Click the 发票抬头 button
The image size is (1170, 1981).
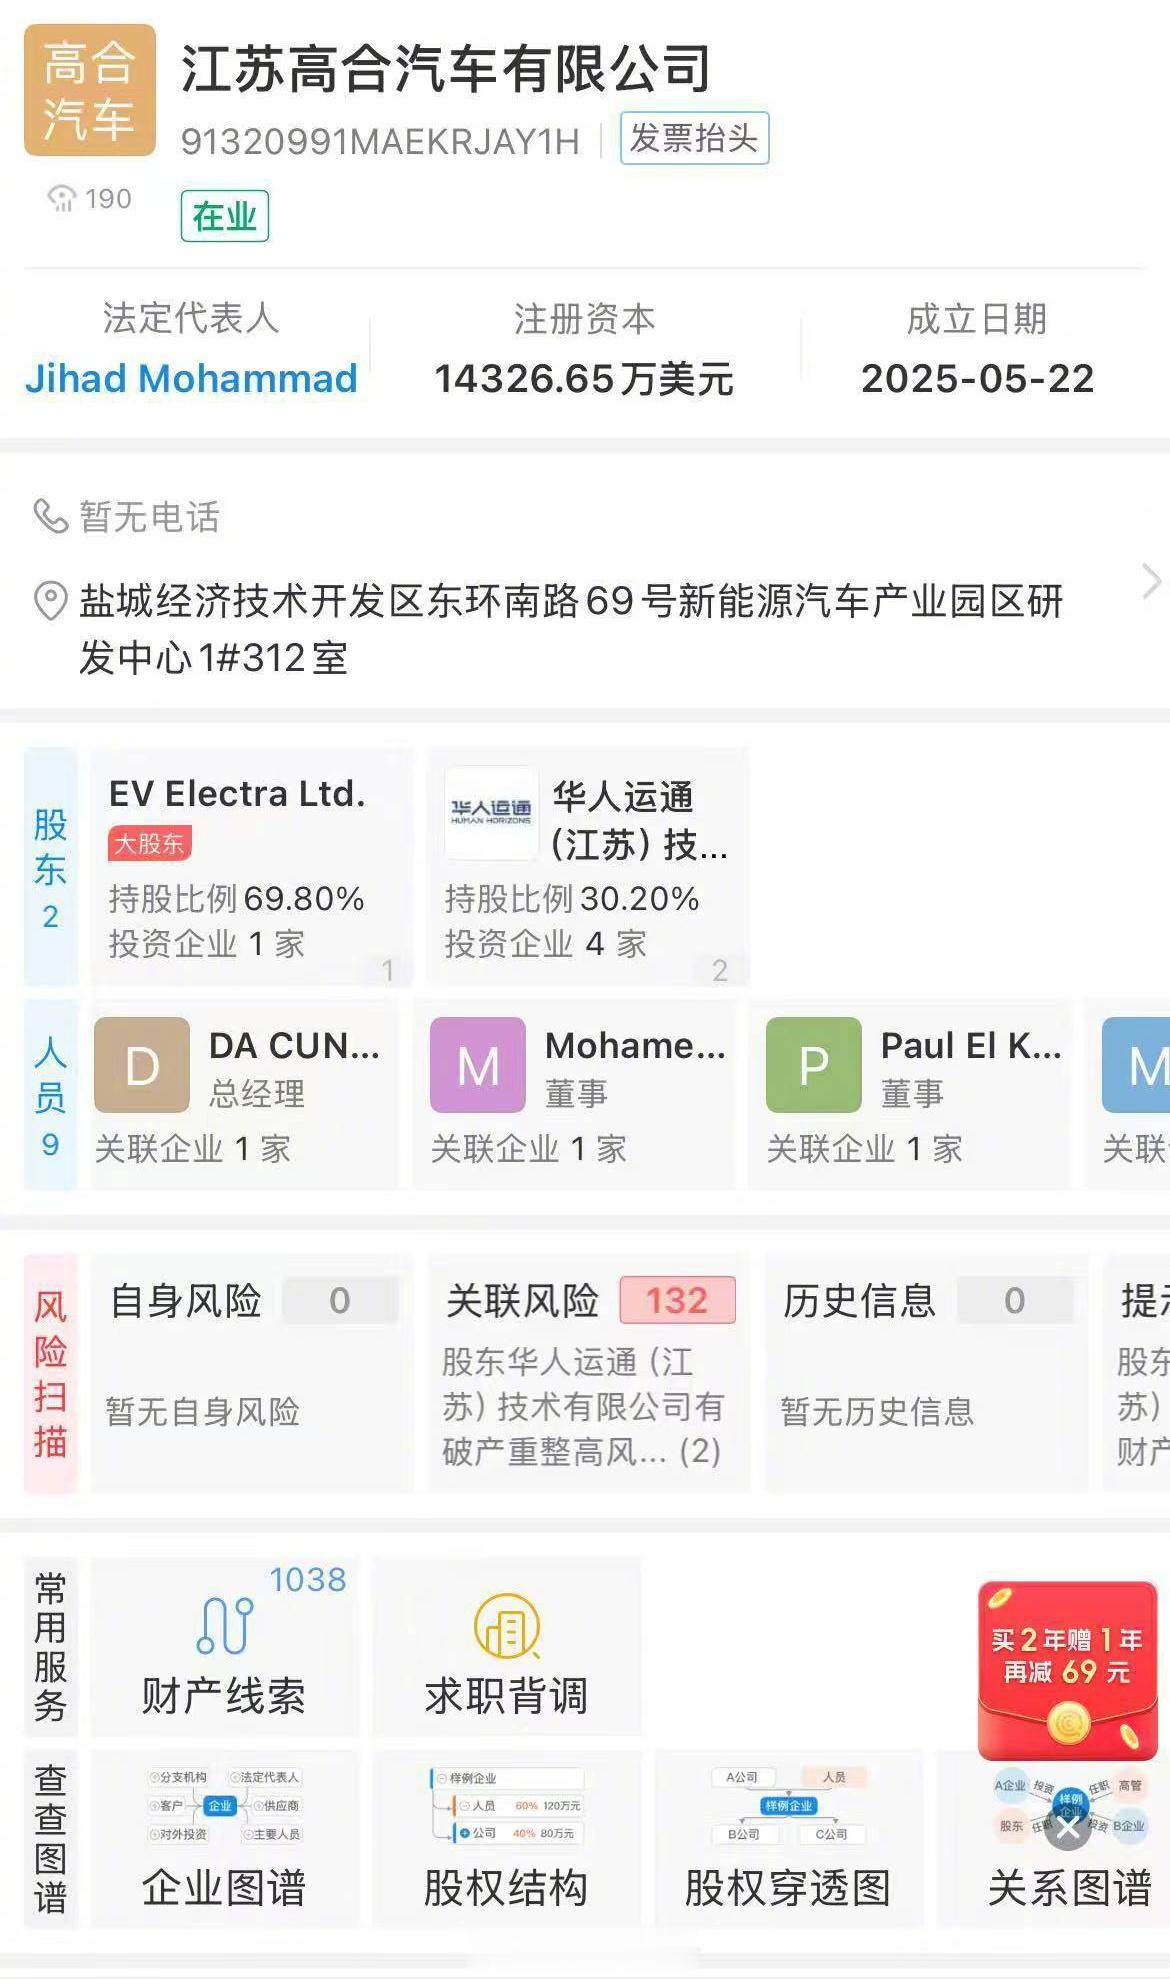pos(694,138)
